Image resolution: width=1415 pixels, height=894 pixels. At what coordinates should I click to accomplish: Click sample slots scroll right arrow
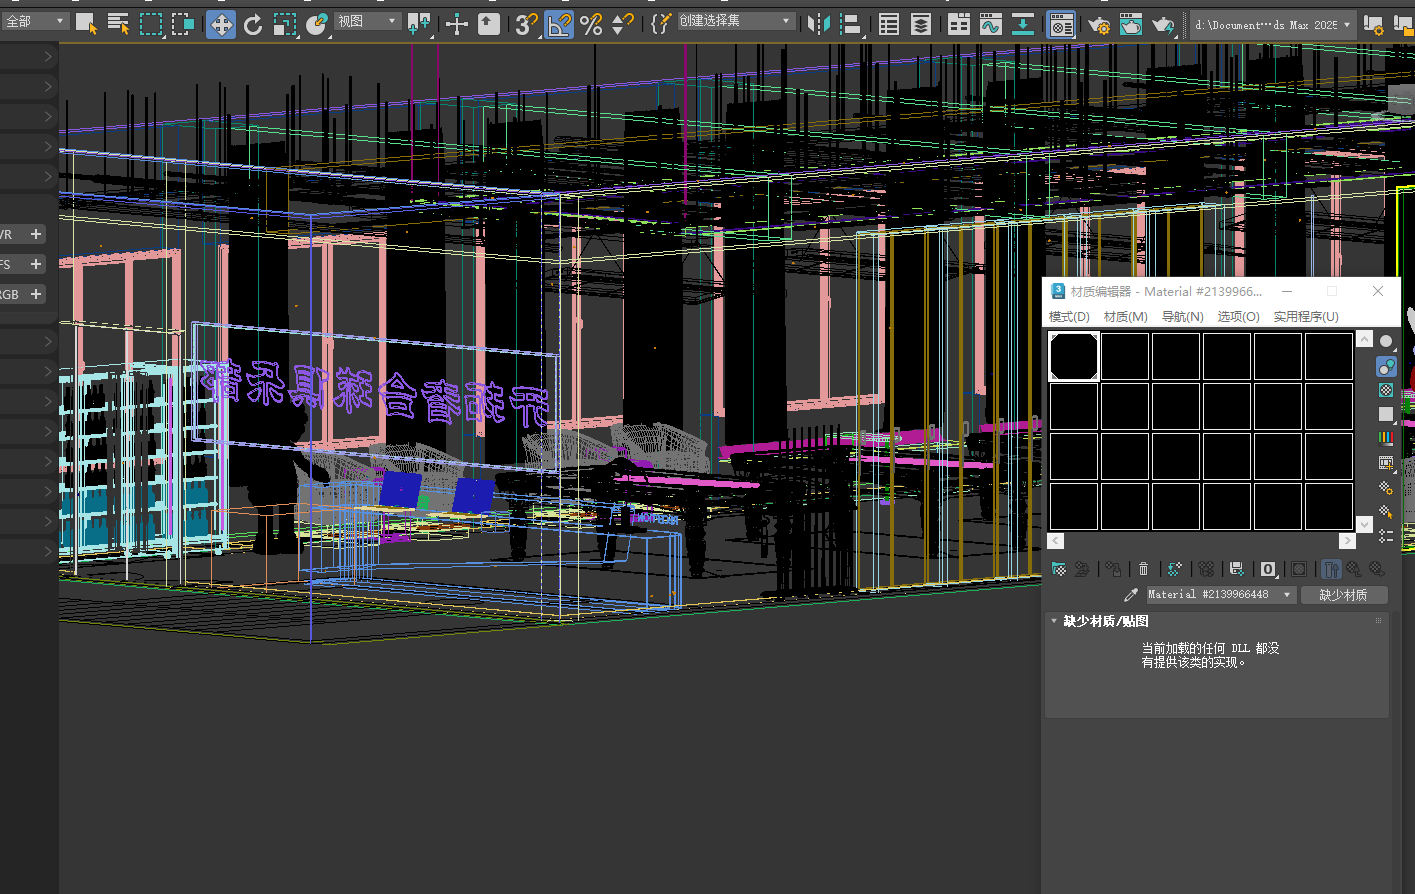click(x=1347, y=541)
